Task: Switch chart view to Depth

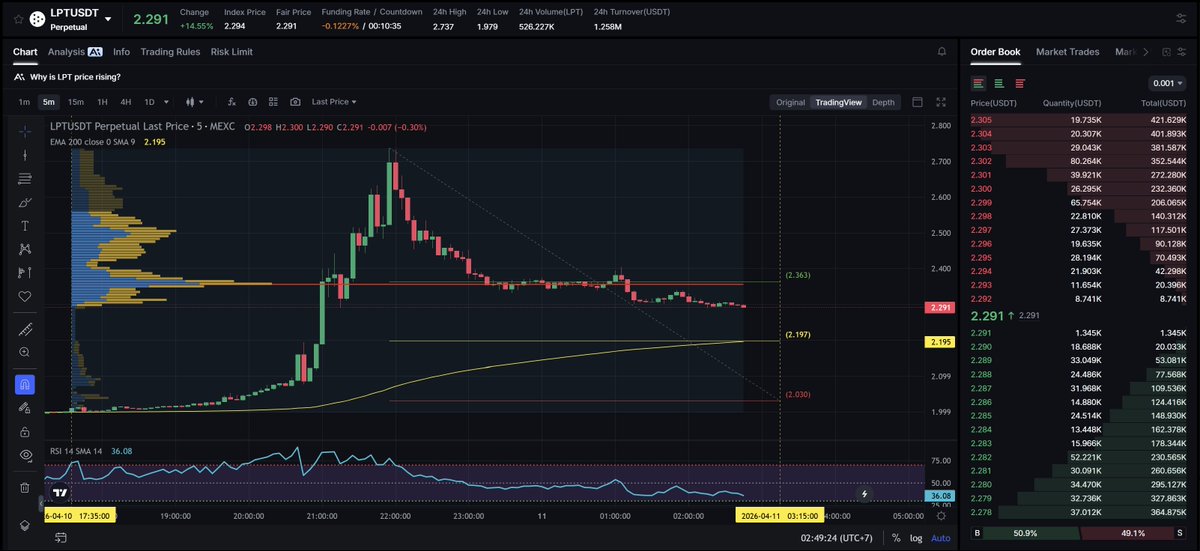Action: (884, 102)
